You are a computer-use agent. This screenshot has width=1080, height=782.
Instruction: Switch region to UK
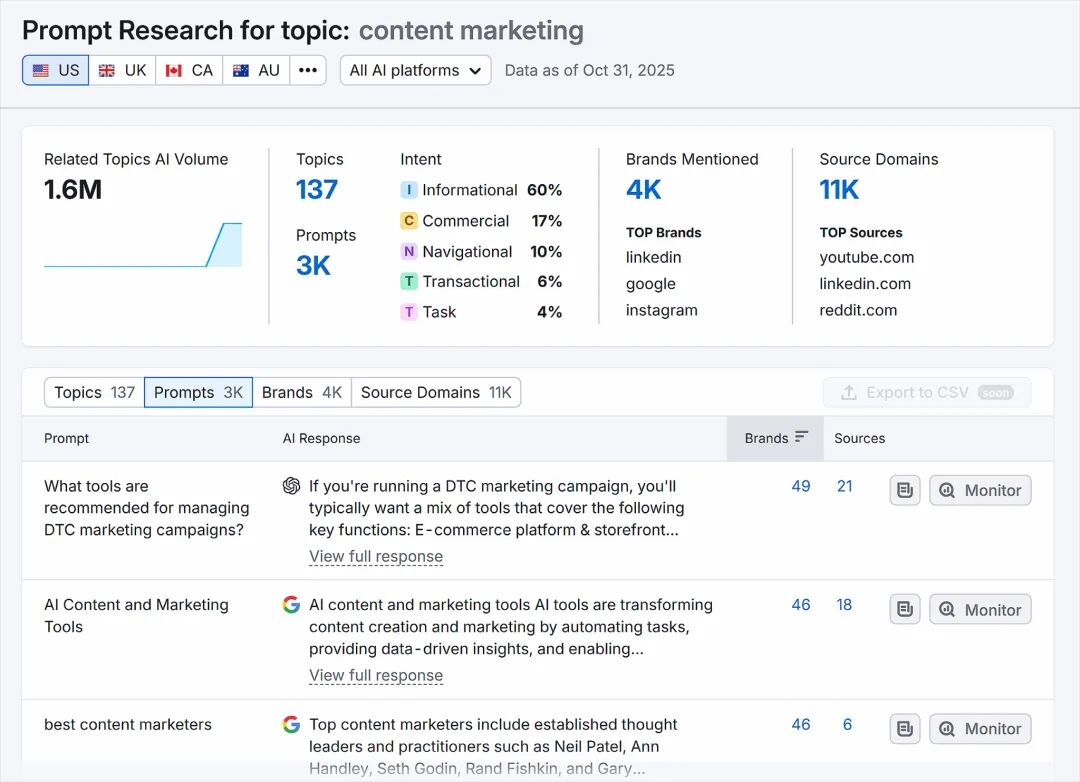[x=122, y=70]
